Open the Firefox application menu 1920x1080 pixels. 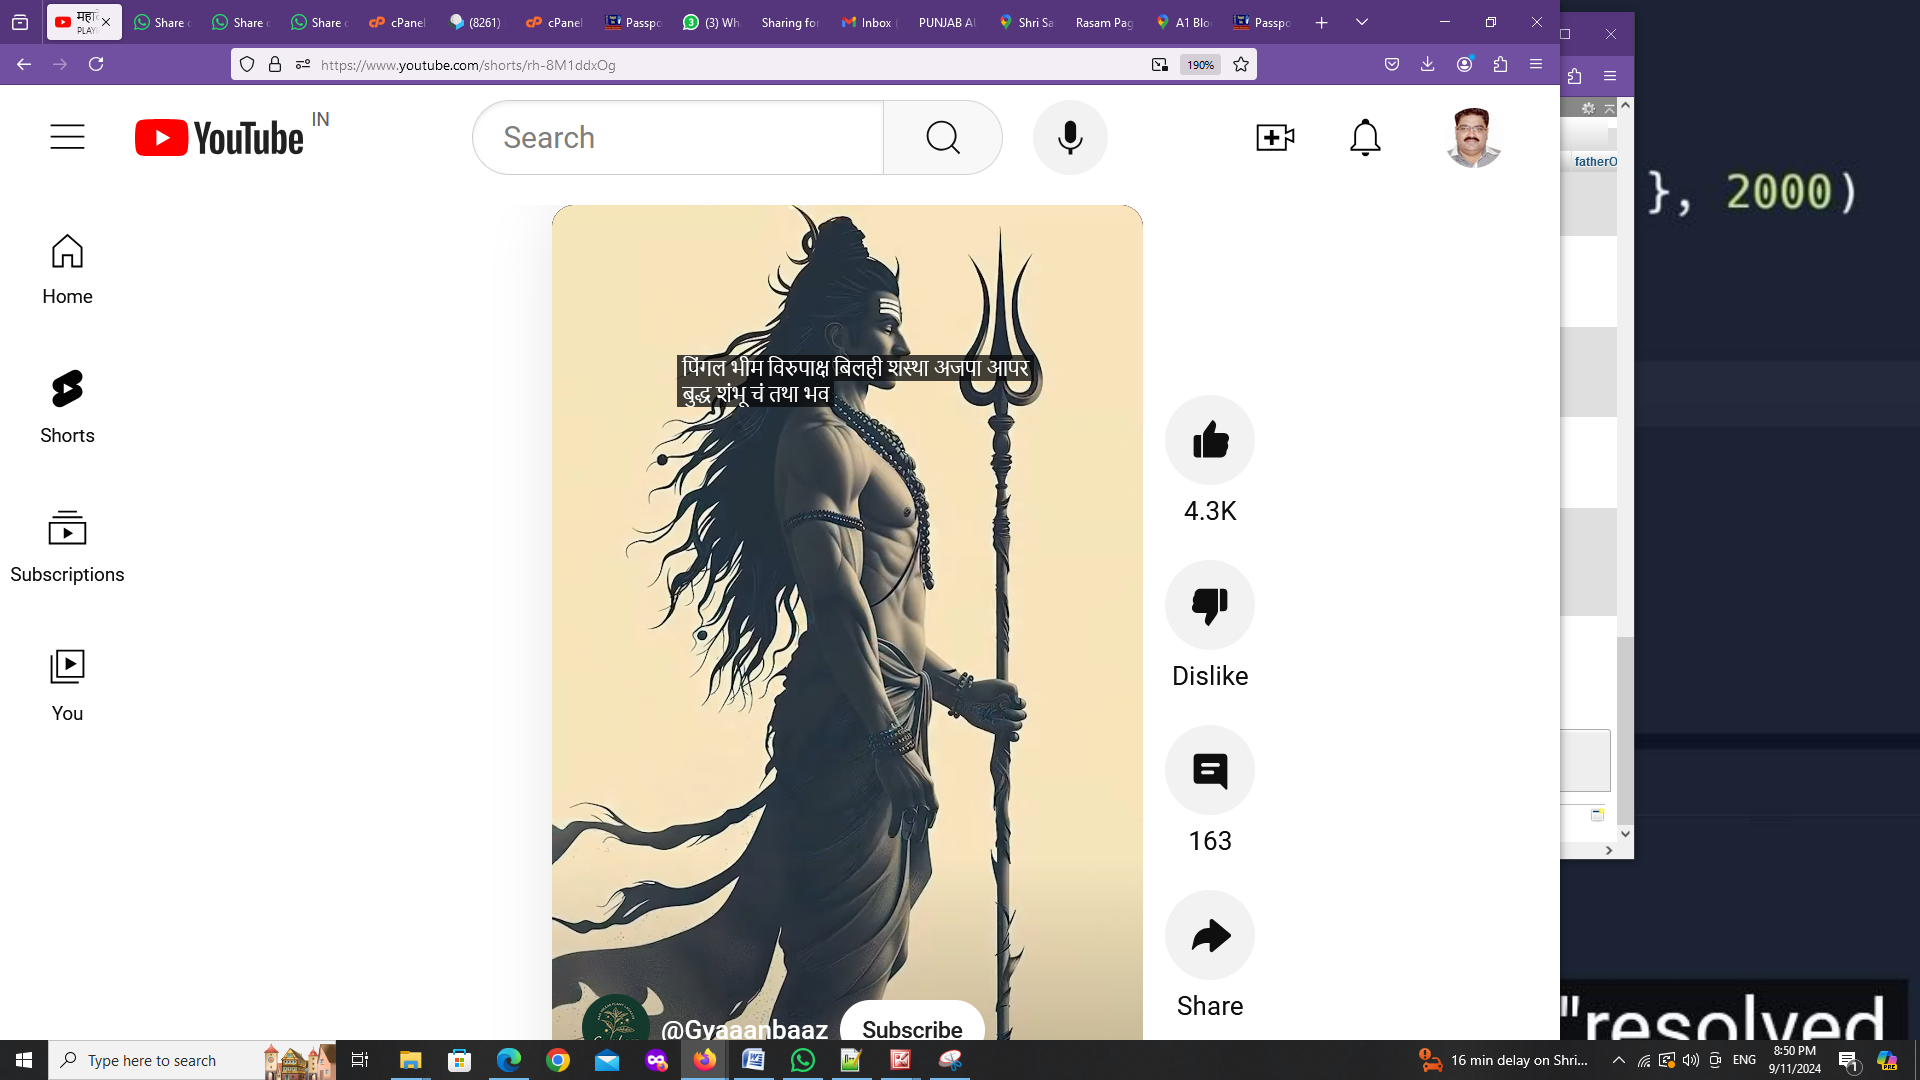tap(1536, 65)
